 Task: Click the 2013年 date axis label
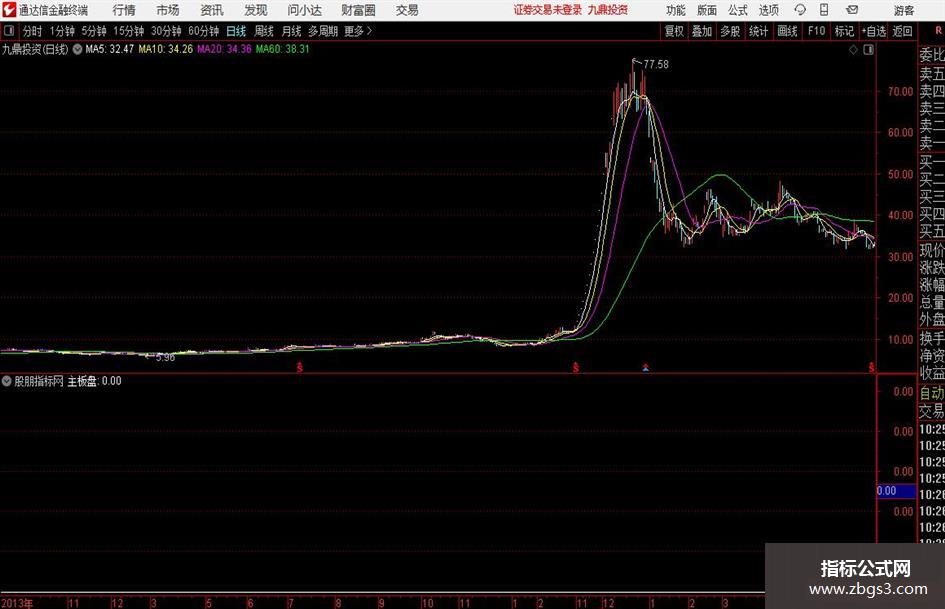(x=17, y=603)
